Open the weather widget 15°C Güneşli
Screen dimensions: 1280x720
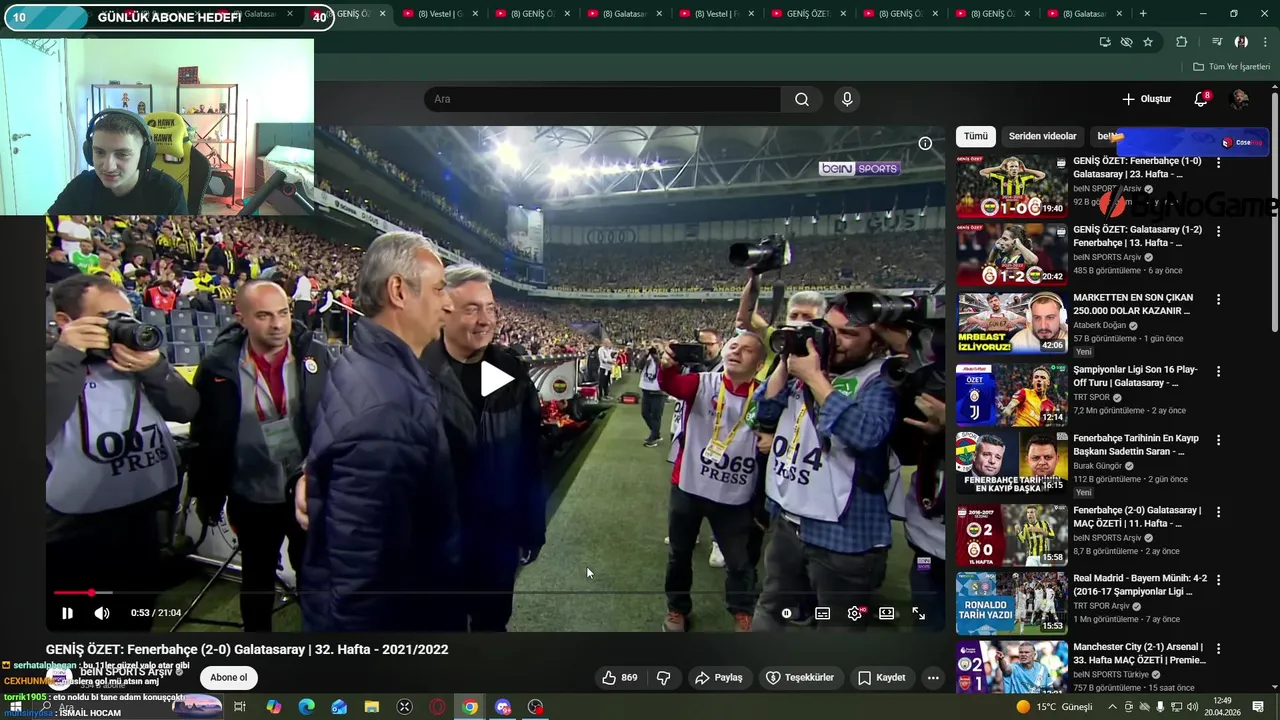coord(1054,707)
